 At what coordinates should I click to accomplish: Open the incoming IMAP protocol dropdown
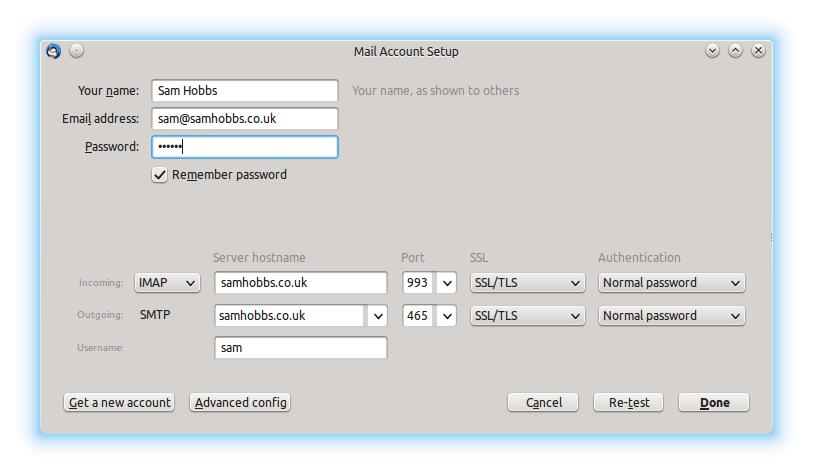click(167, 283)
